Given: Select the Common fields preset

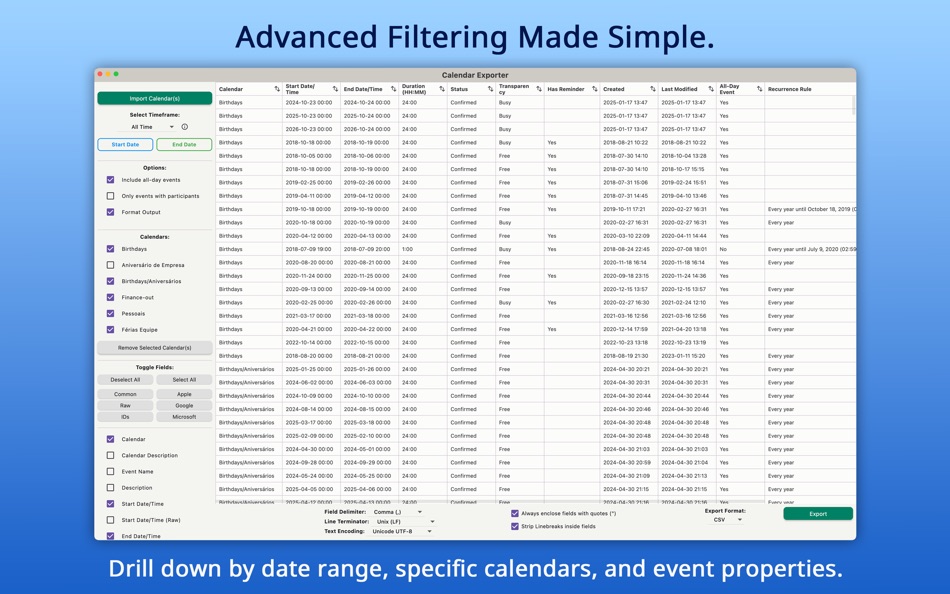Looking at the screenshot, I should click(125, 394).
